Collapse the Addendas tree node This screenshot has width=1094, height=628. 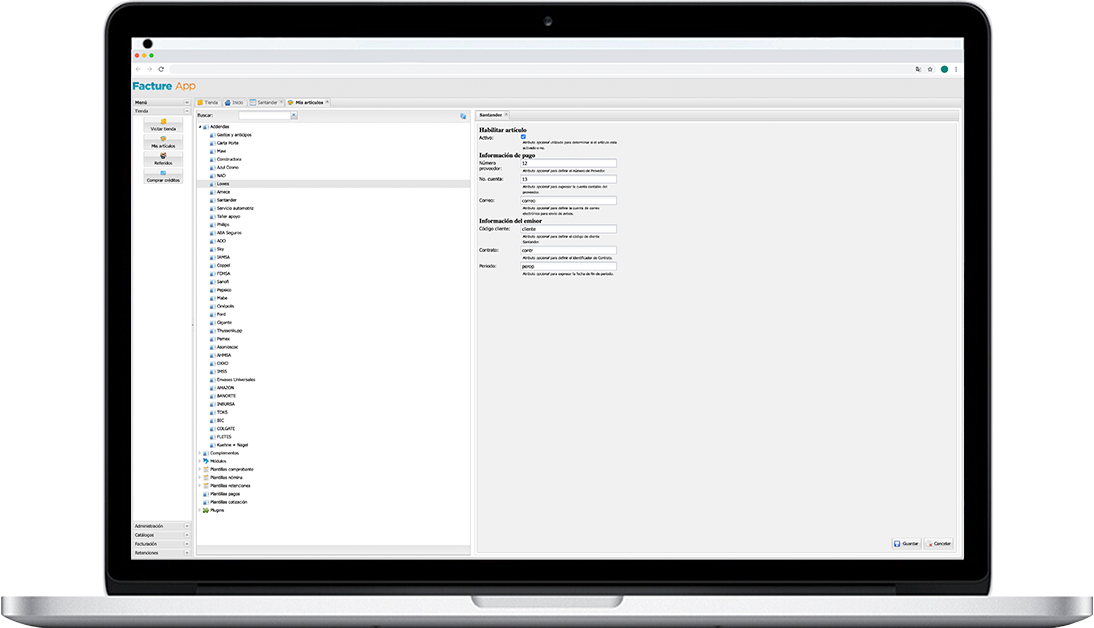[x=199, y=127]
